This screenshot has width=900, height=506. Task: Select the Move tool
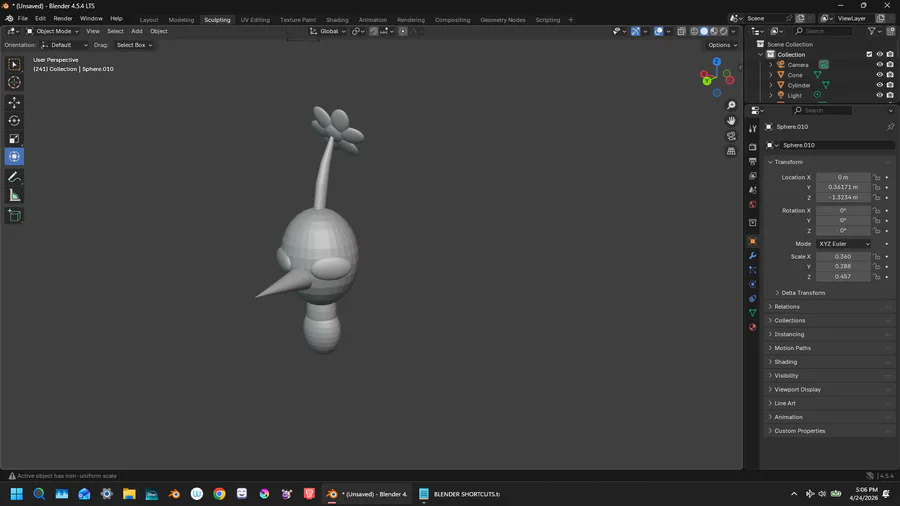pos(14,103)
